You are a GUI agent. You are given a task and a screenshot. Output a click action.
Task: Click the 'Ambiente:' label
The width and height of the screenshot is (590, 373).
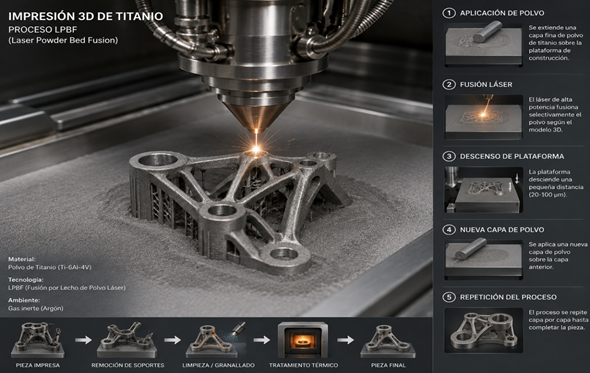[x=24, y=300]
